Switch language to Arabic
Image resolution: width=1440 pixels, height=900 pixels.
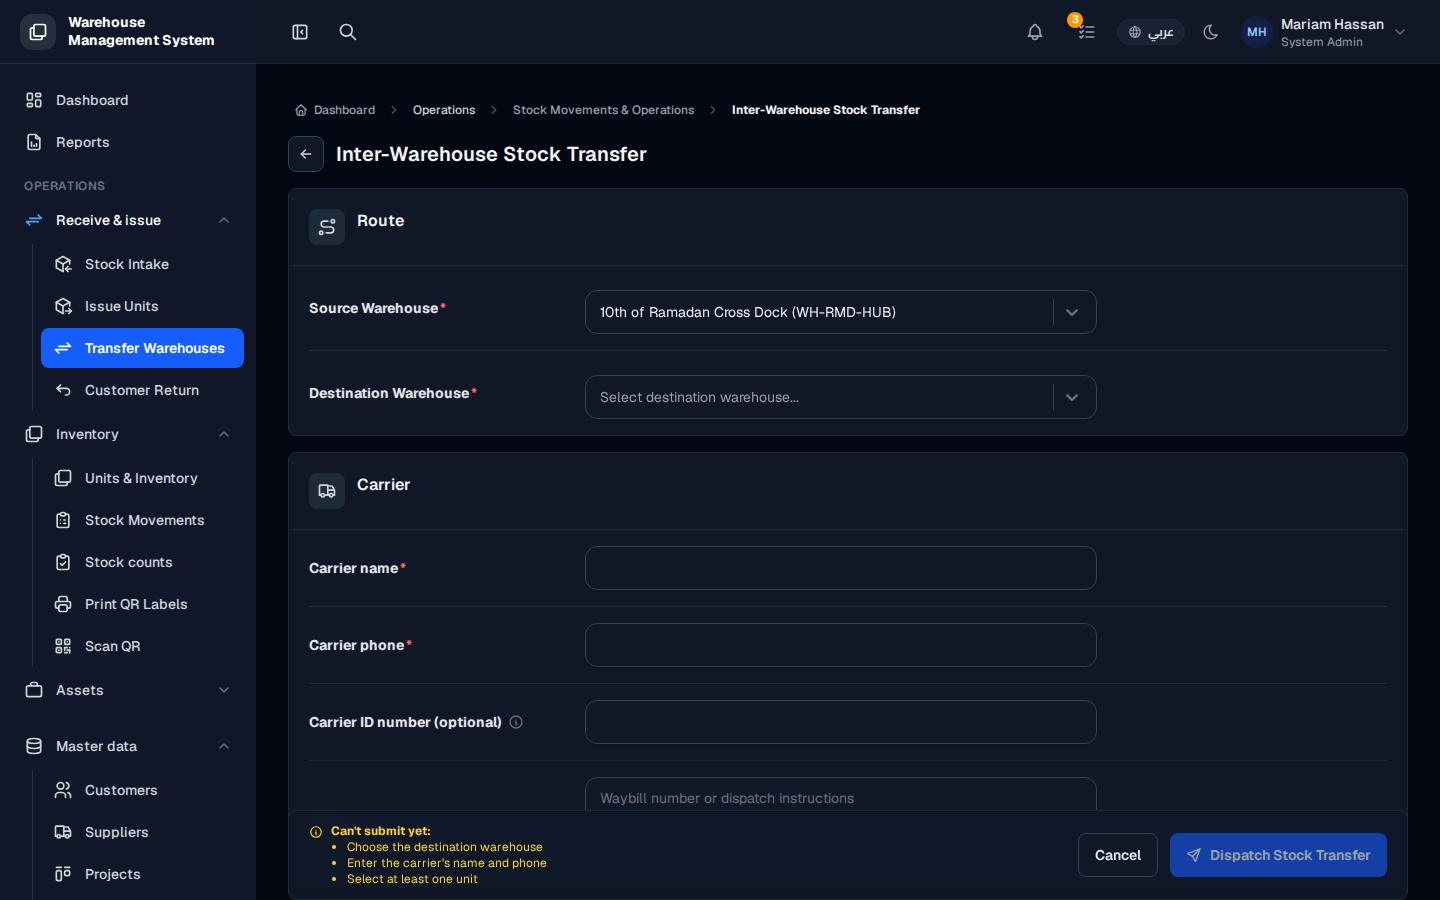click(1151, 32)
